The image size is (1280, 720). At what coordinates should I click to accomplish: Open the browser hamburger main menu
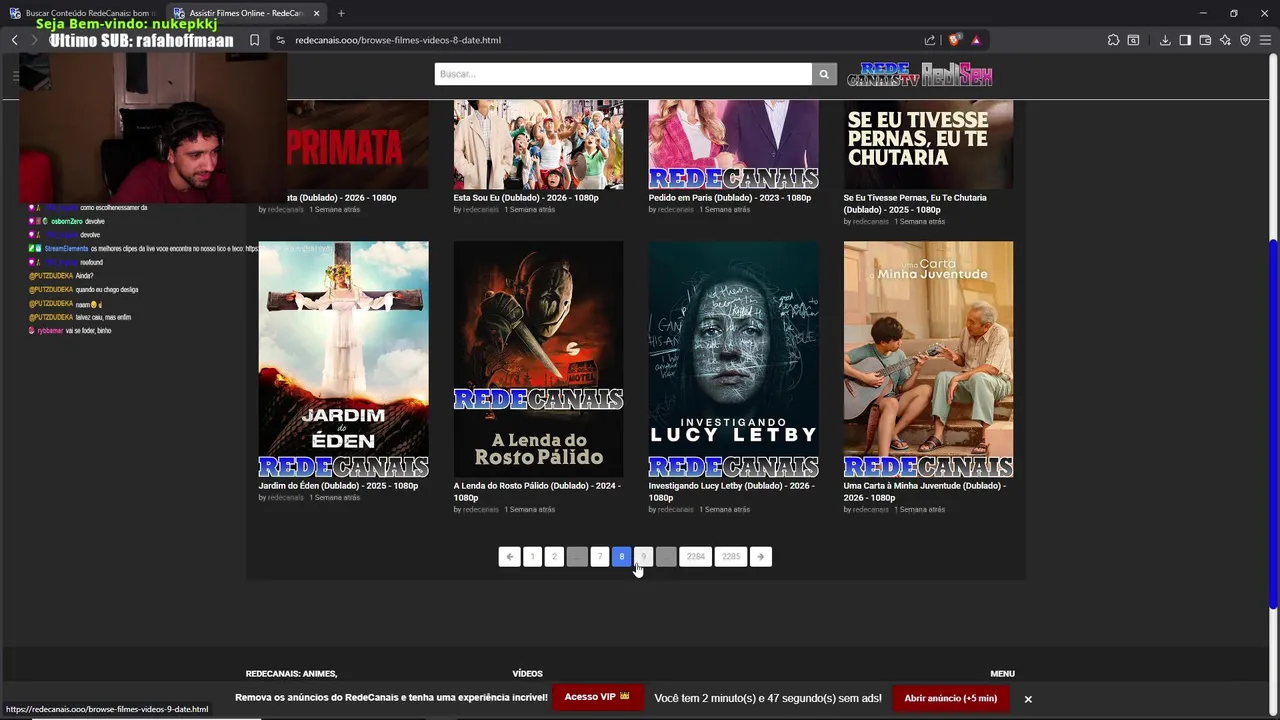click(x=1265, y=40)
